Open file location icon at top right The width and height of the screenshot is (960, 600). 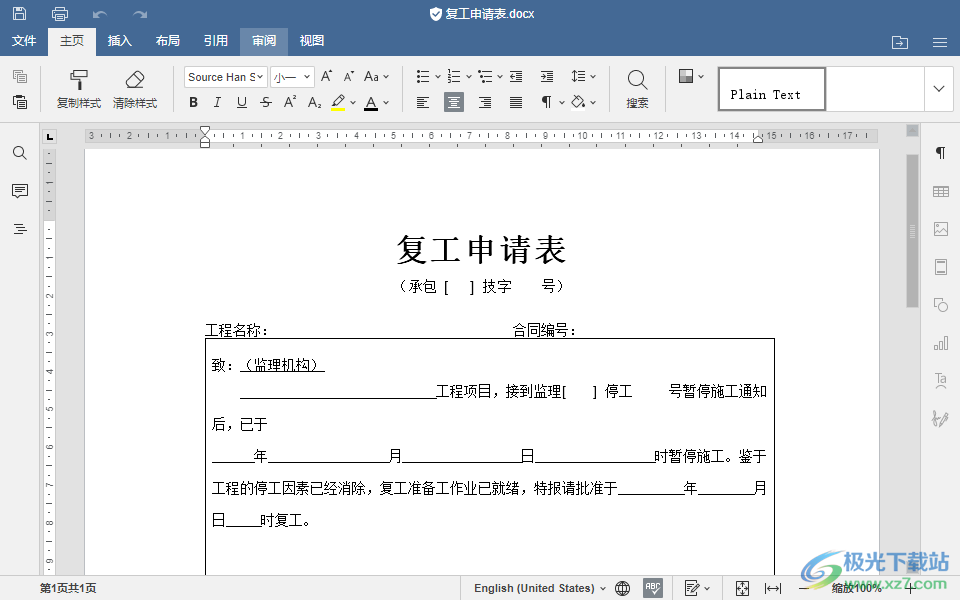[x=900, y=42]
